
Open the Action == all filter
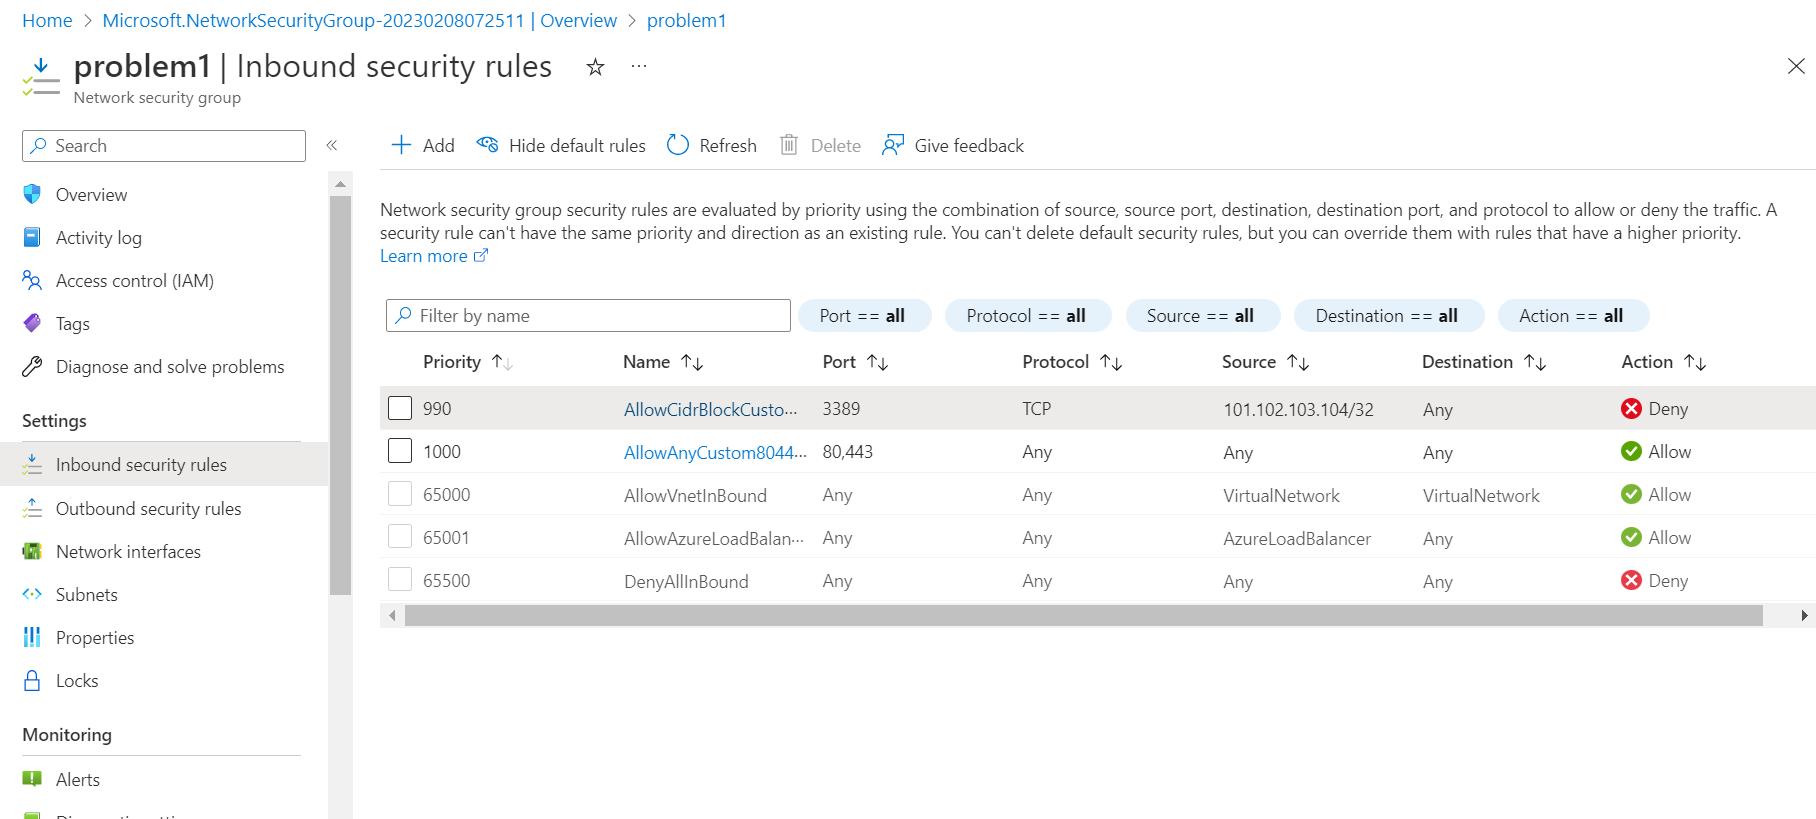pos(1573,316)
